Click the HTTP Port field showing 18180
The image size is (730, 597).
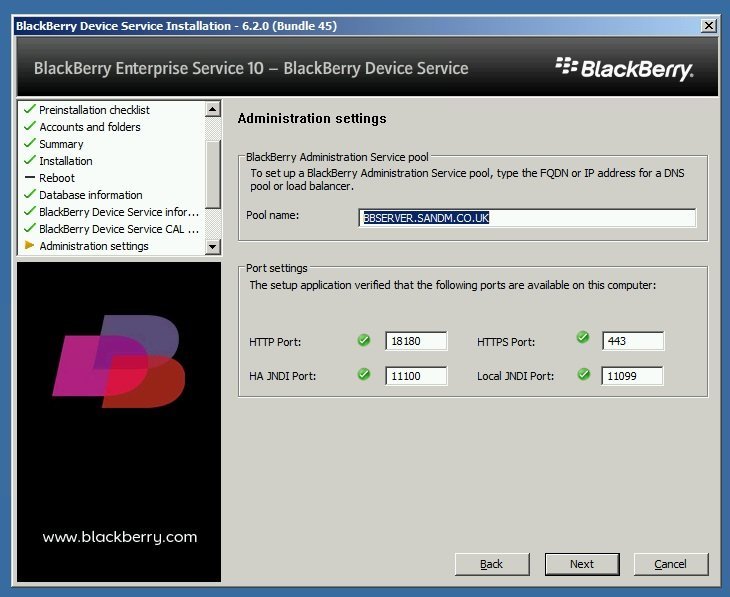pos(415,341)
